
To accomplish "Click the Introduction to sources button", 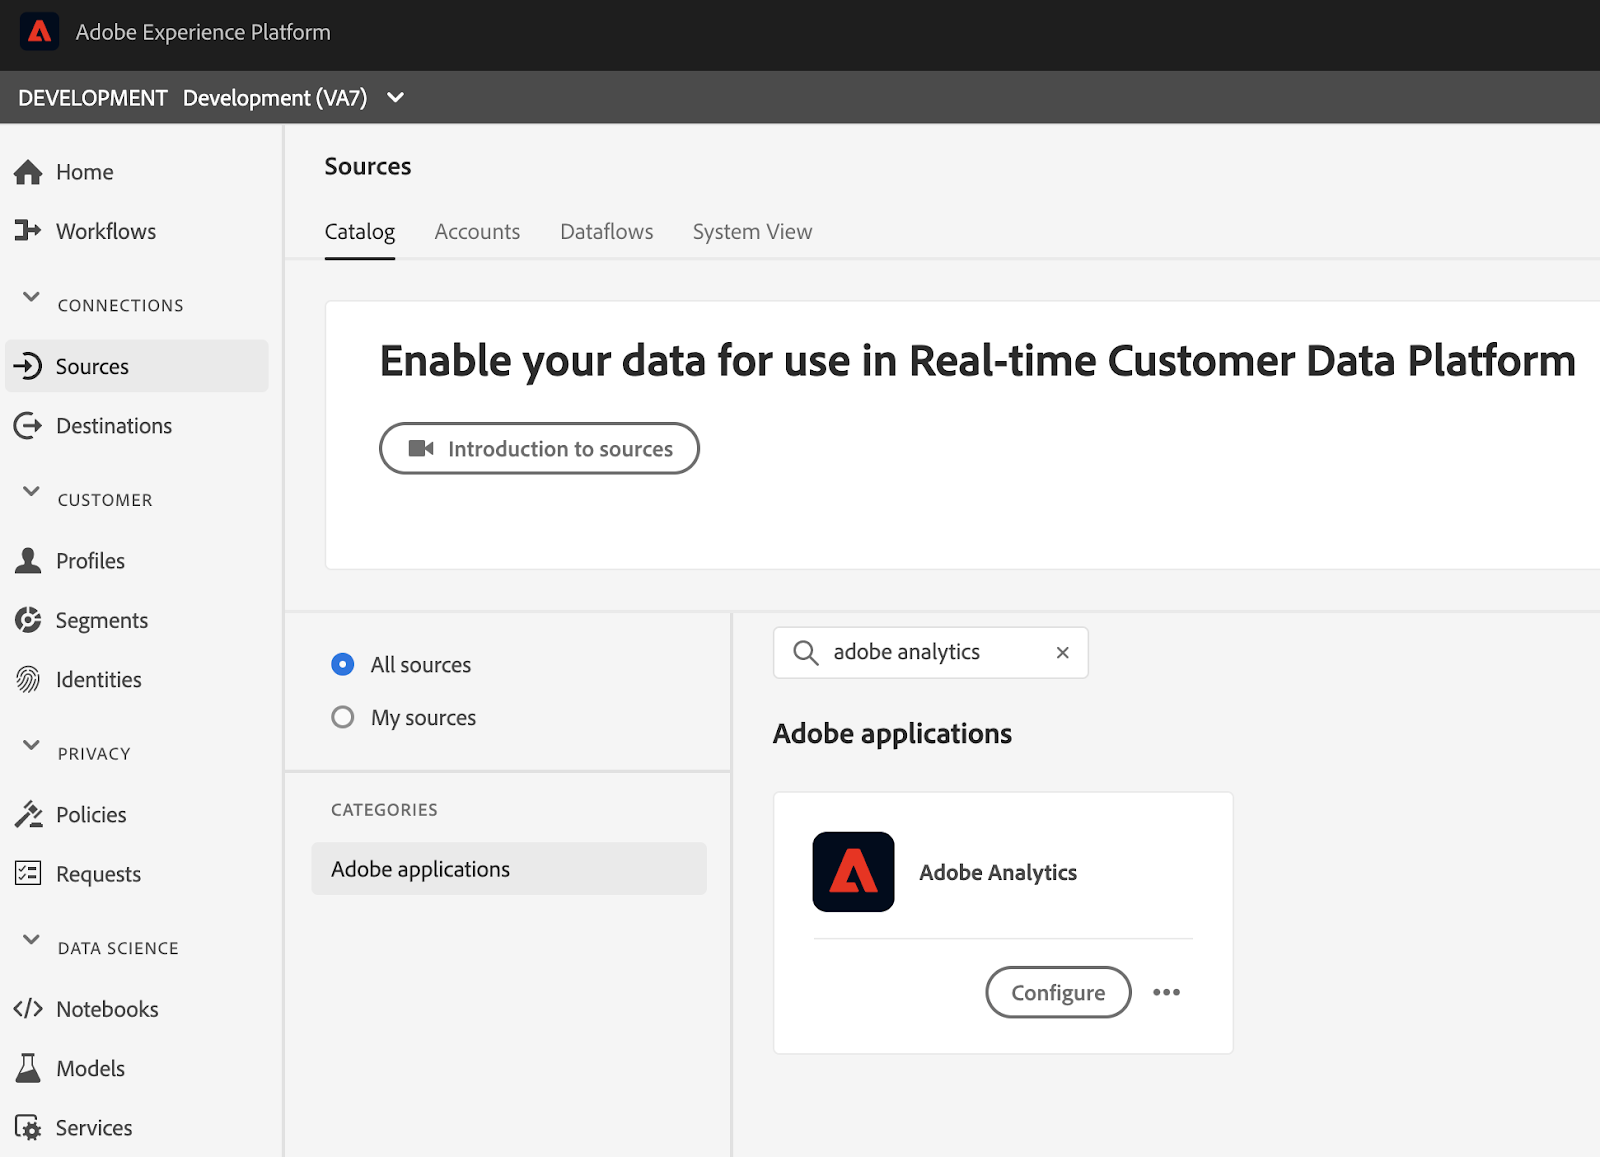I will click(x=539, y=448).
